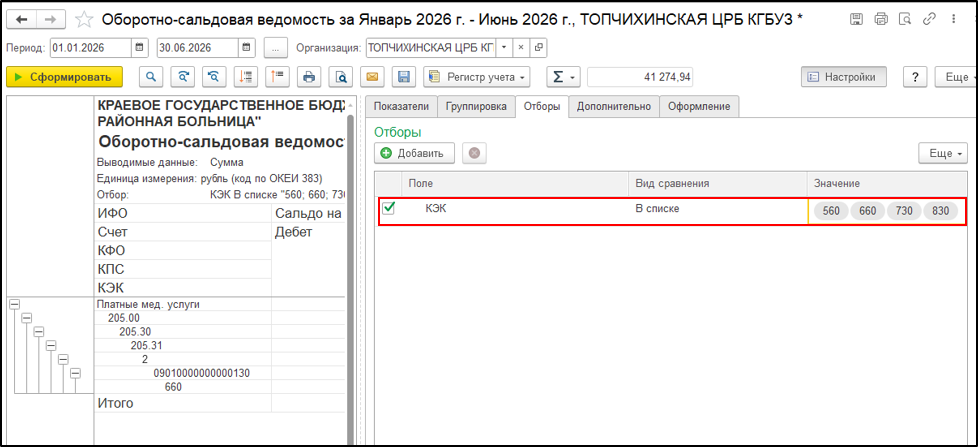Print the report with the printer icon
This screenshot has height=447, width=978.
[x=309, y=77]
